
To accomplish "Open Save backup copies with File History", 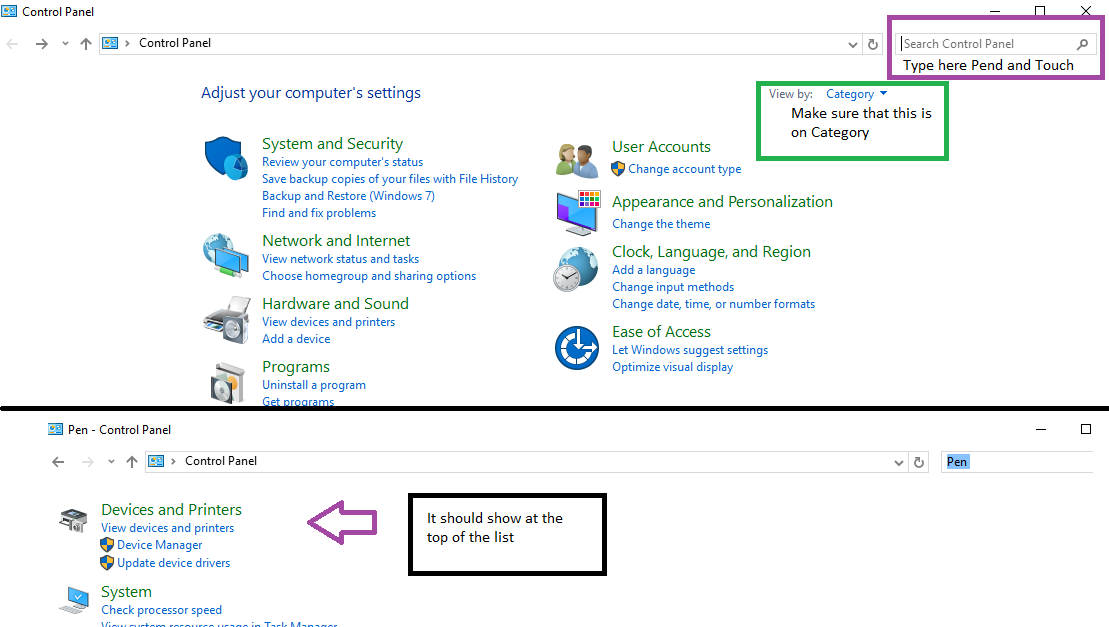I will (x=390, y=179).
